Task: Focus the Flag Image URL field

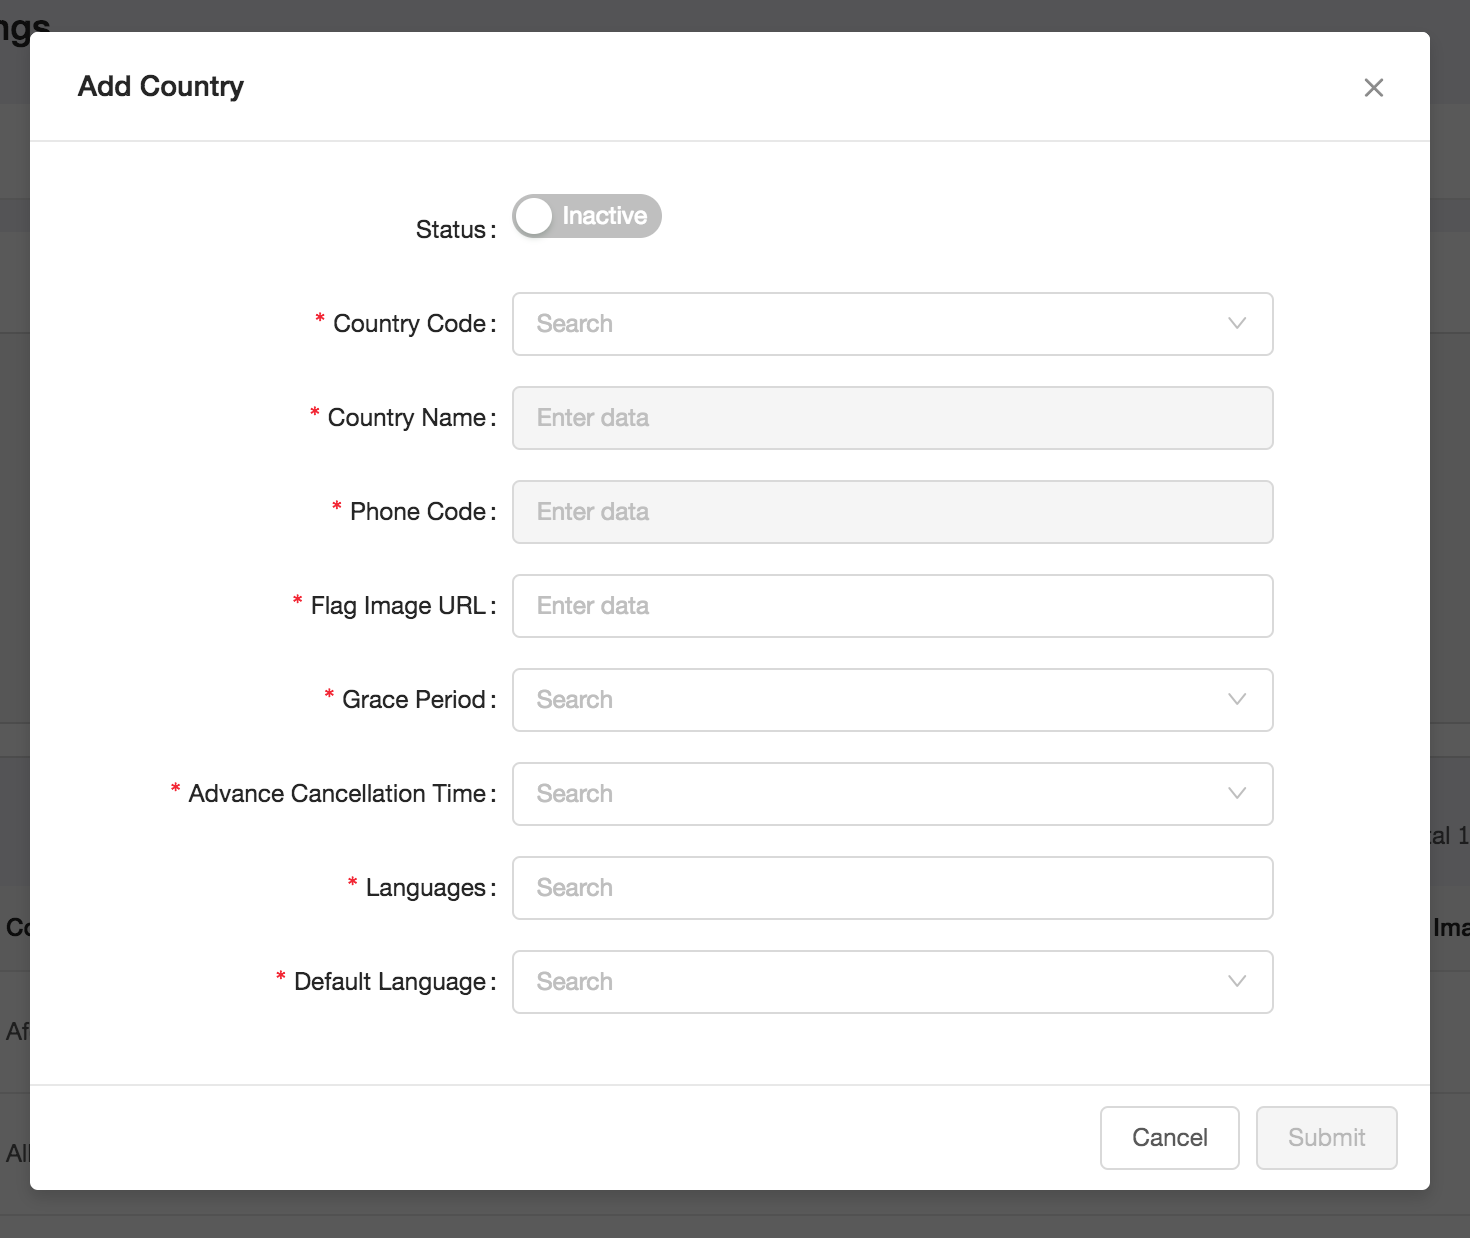Action: pyautogui.click(x=892, y=606)
